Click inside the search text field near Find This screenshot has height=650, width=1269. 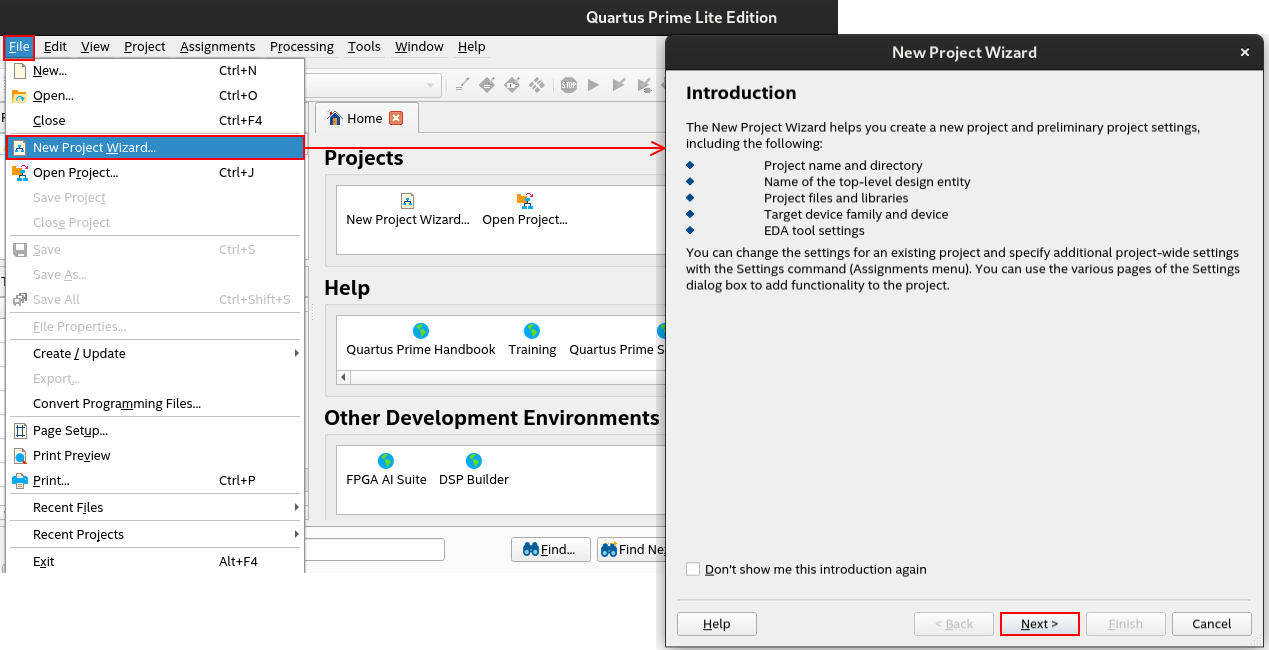[x=380, y=549]
